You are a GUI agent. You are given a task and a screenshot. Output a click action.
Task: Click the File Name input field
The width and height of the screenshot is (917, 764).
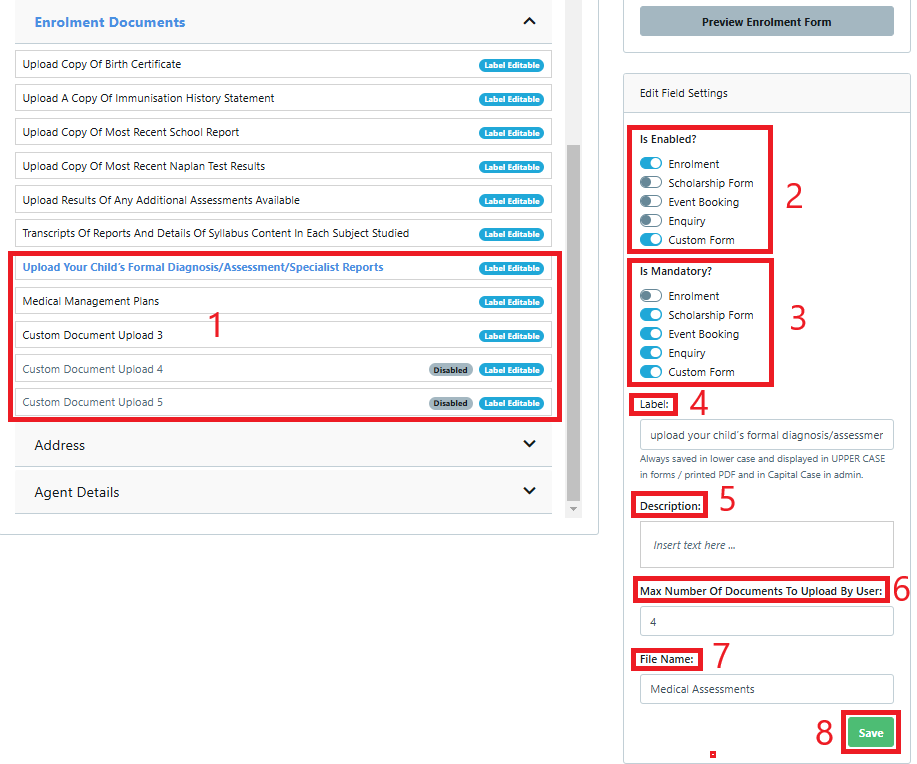point(766,688)
